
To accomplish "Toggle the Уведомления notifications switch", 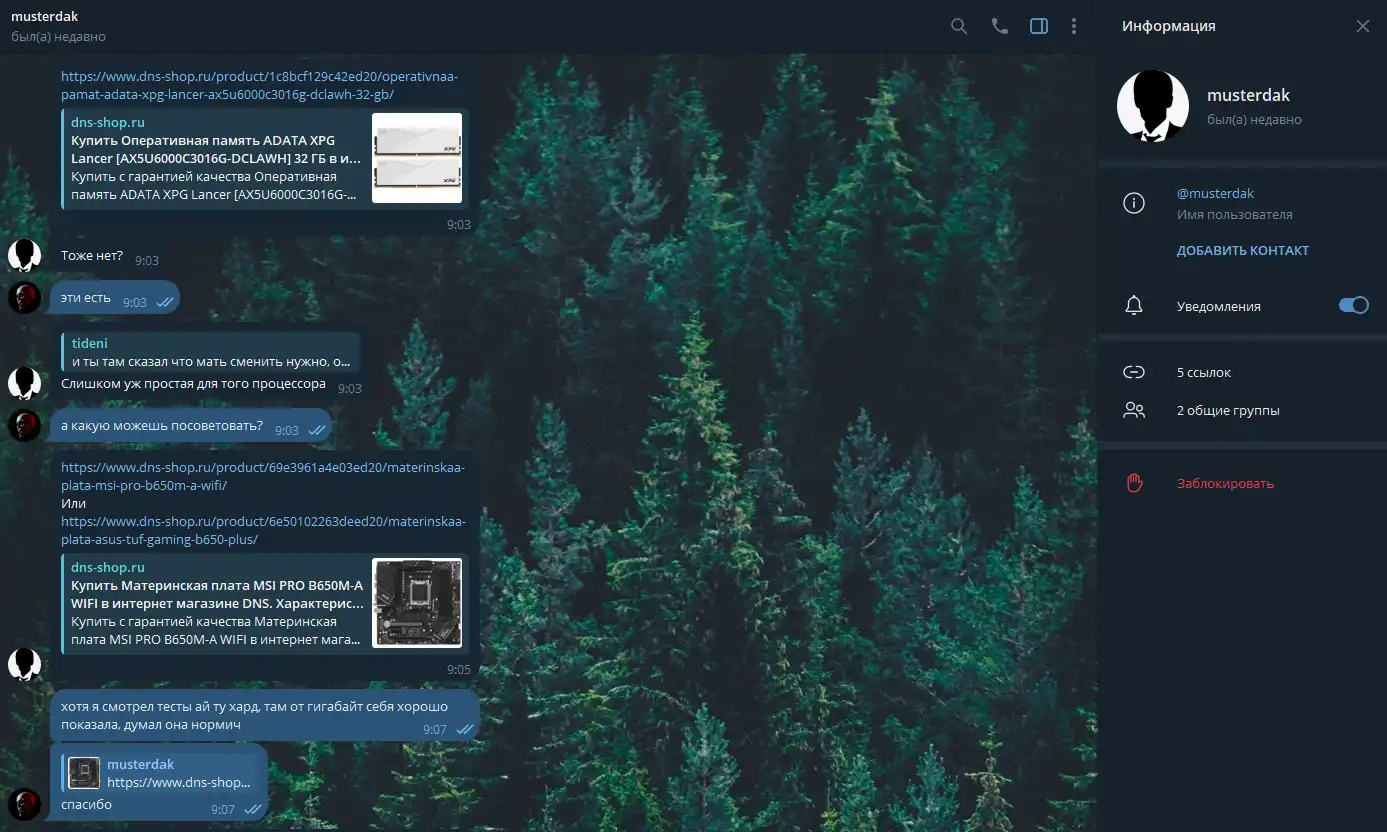I will [1353, 306].
